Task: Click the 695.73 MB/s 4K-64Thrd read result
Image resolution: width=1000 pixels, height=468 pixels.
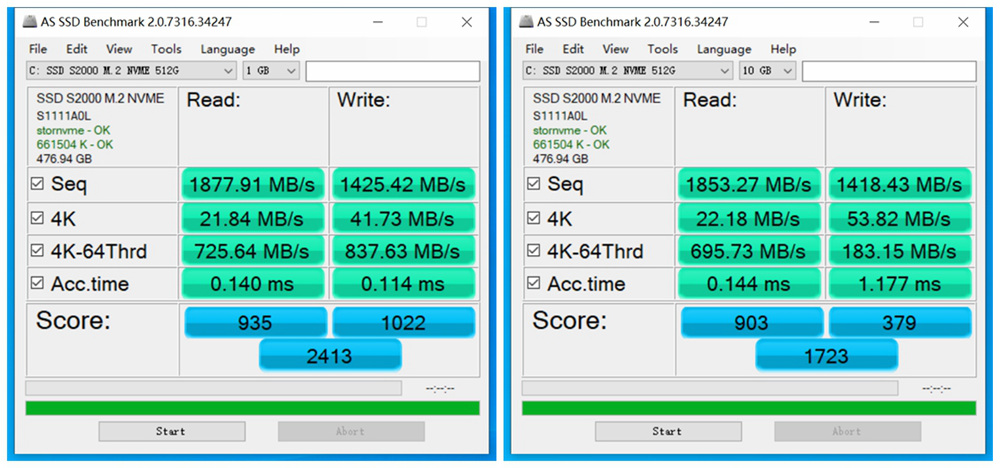Action: click(749, 251)
